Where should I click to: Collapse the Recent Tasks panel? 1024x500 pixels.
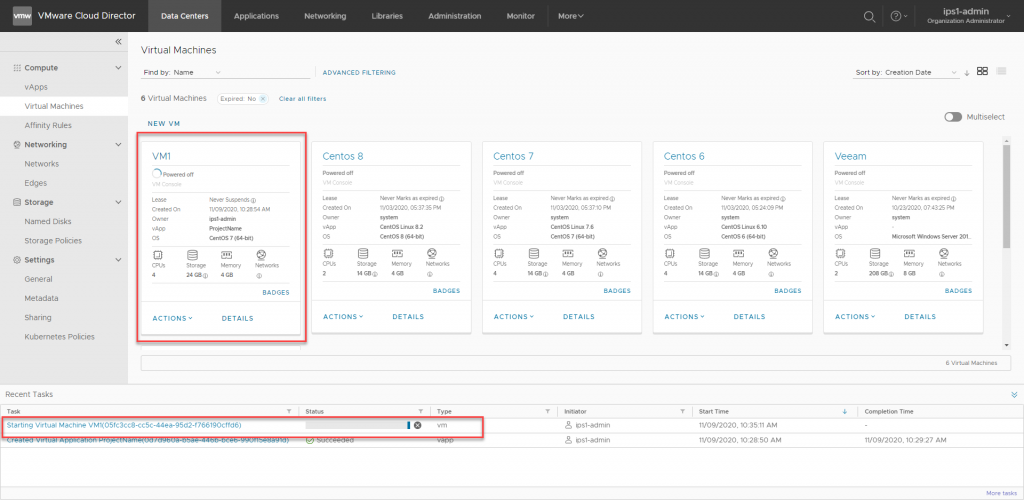point(1014,396)
